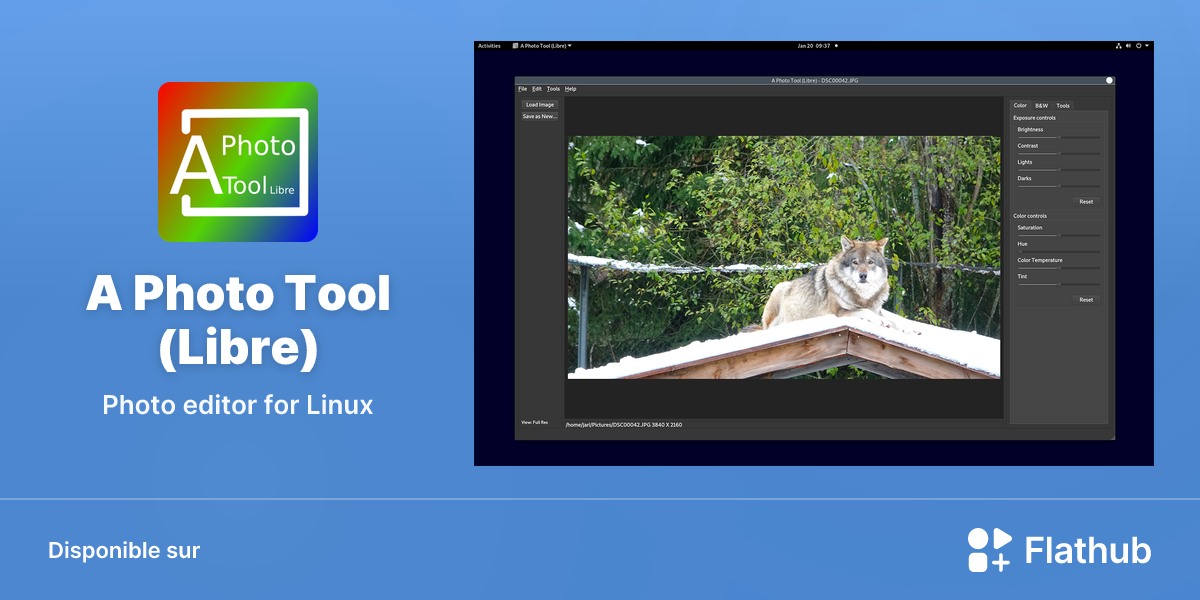The width and height of the screenshot is (1200, 600).
Task: Click the Load Image button
Action: coord(539,104)
